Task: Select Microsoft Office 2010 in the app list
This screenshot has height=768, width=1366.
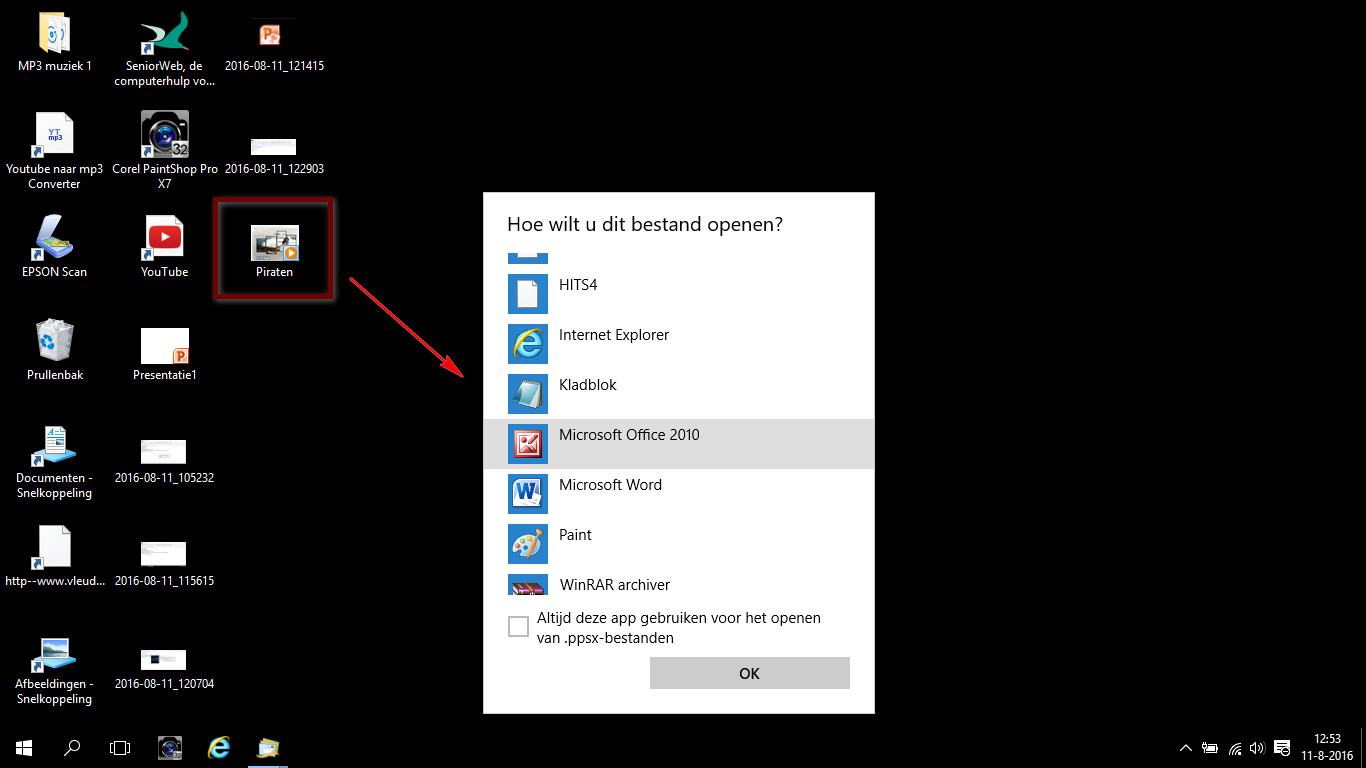Action: click(678, 444)
